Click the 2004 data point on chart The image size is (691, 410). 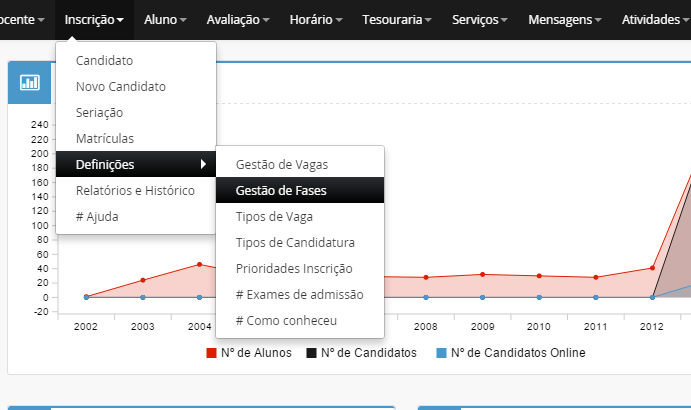pyautogui.click(x=199, y=265)
